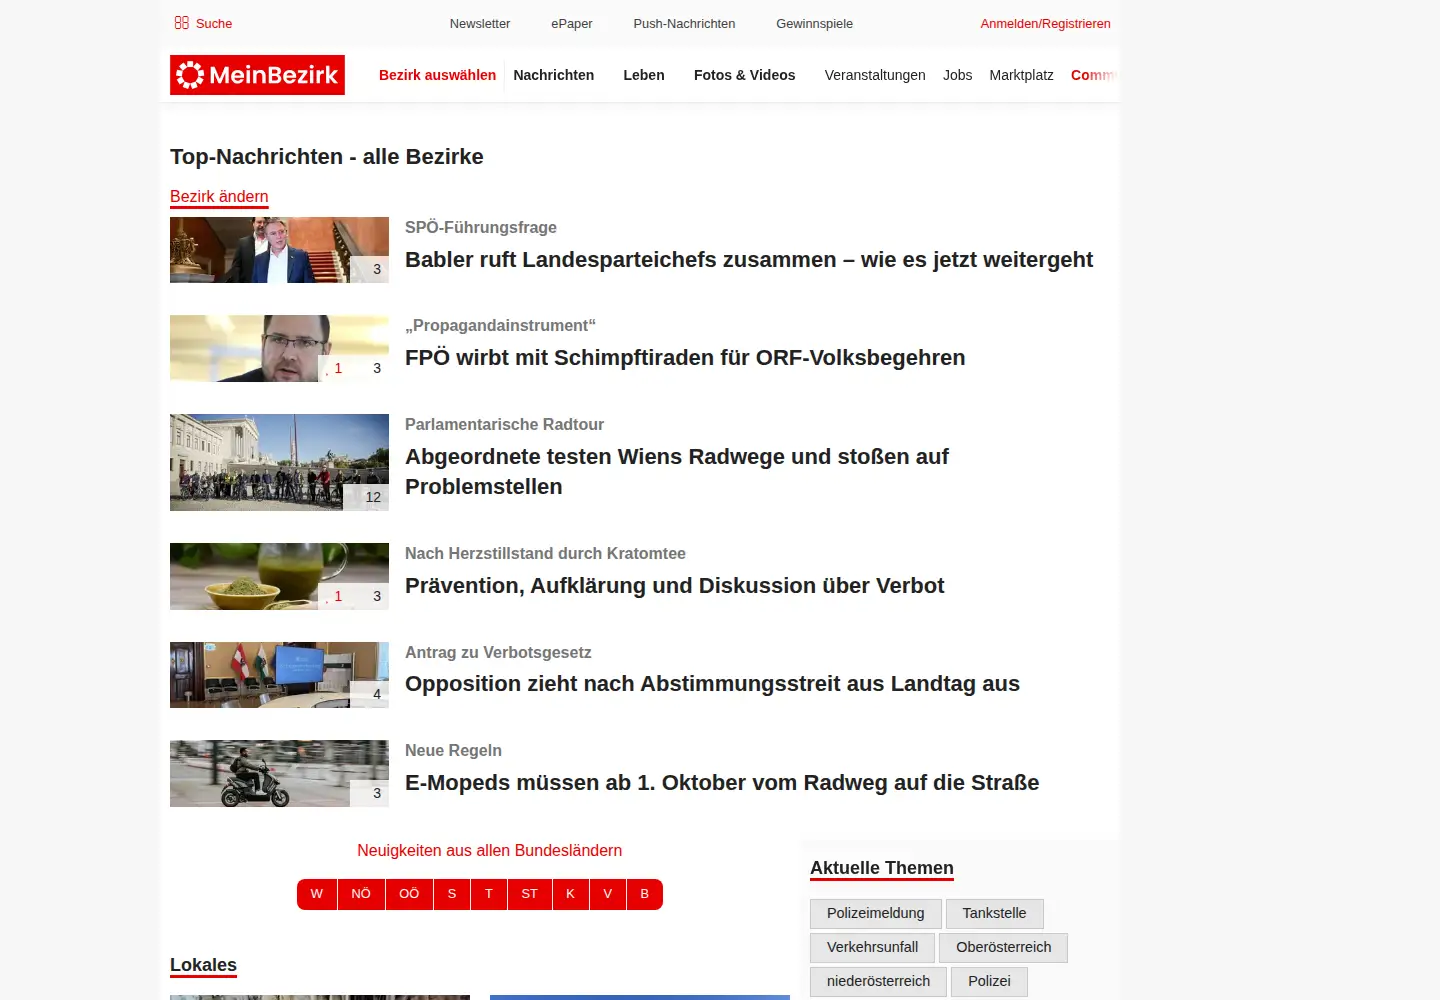Viewport: 1440px width, 1000px height.
Task: Open the E-Moped article thumbnail
Action: click(279, 773)
